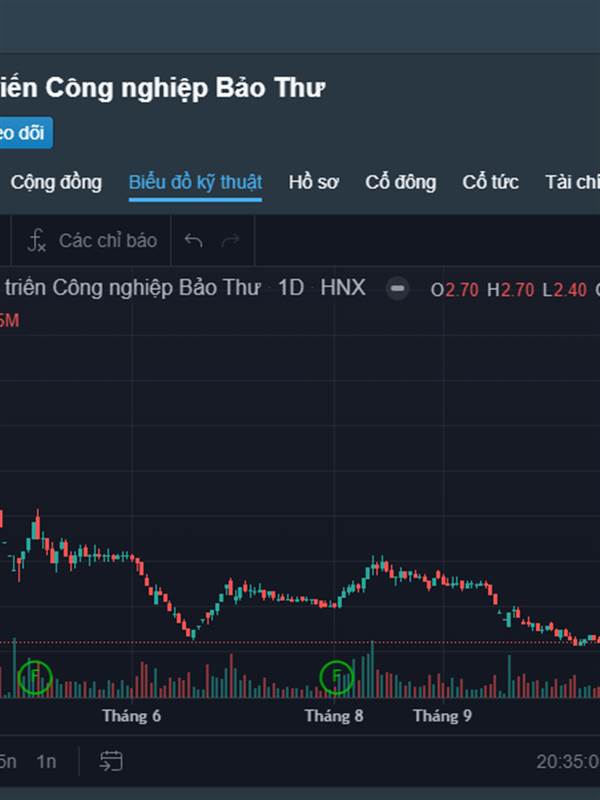The width and height of the screenshot is (600, 800).
Task: Open the Cổ đông tab
Action: click(401, 182)
